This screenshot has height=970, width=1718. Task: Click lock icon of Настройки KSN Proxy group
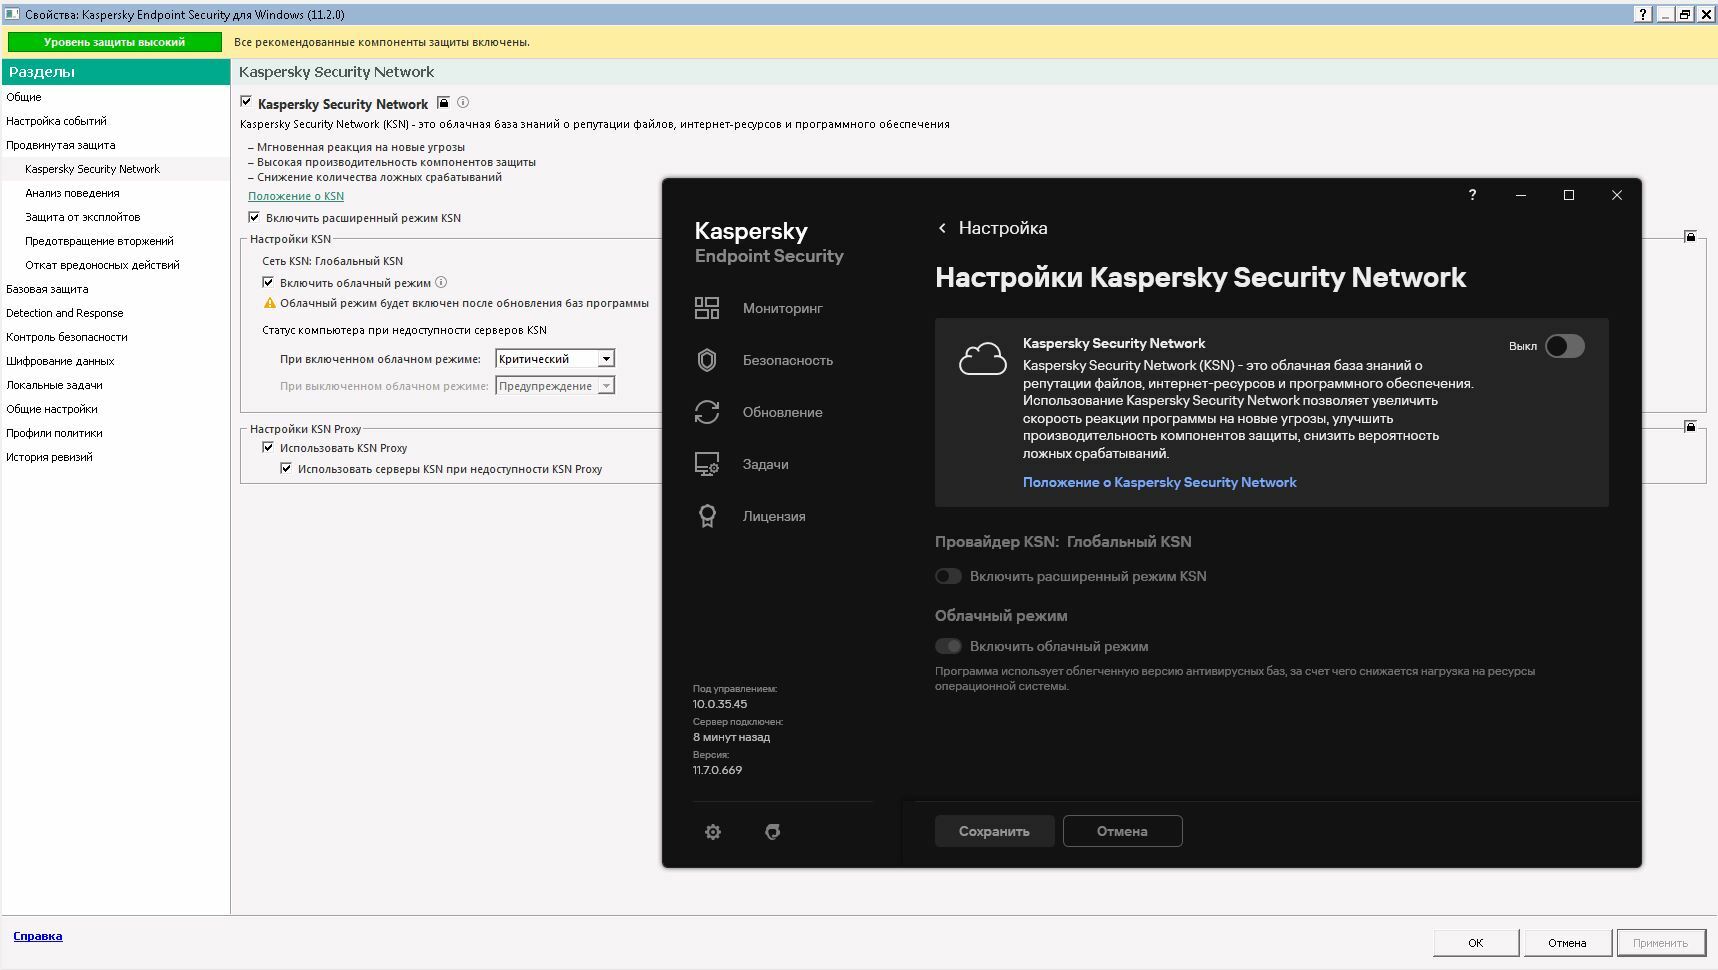pos(1690,427)
